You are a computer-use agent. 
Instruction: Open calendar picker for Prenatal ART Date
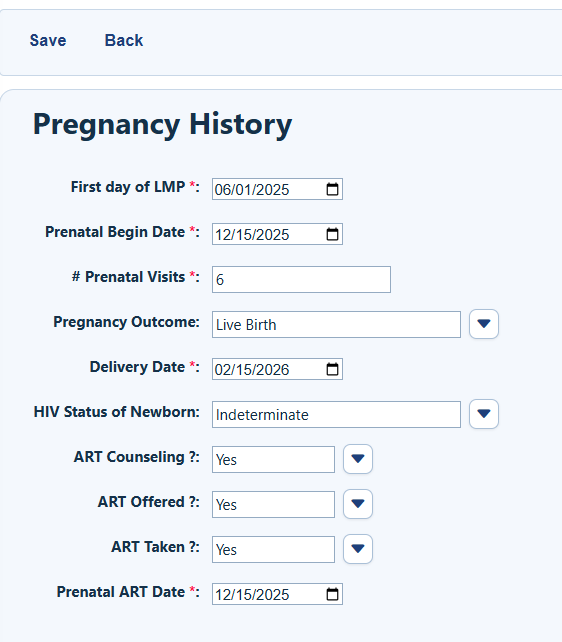click(x=332, y=594)
